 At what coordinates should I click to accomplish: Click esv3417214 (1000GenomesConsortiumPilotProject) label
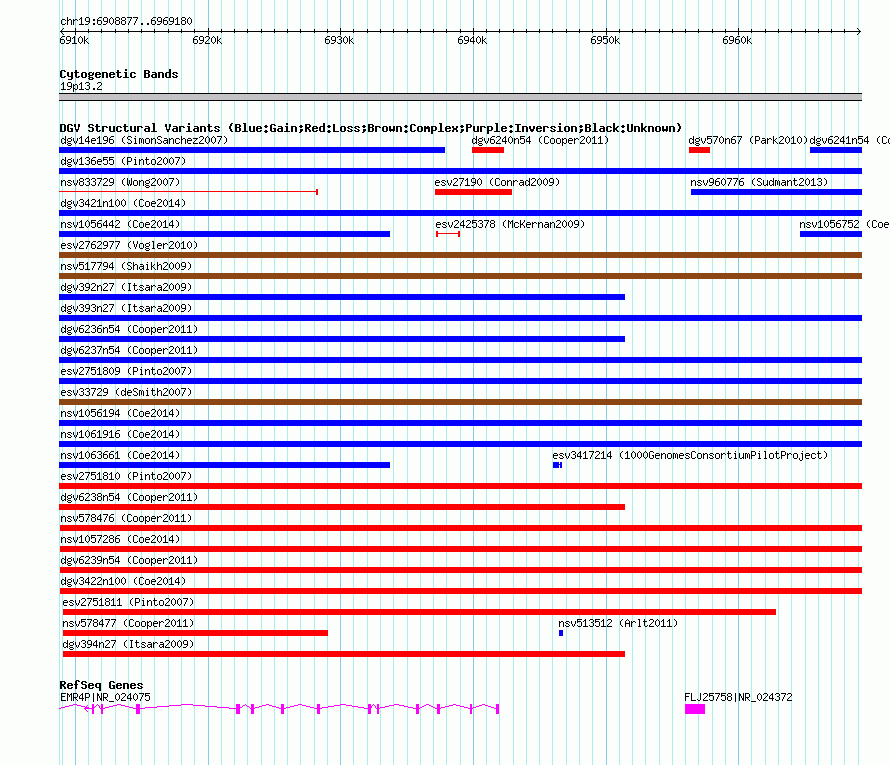click(x=690, y=455)
